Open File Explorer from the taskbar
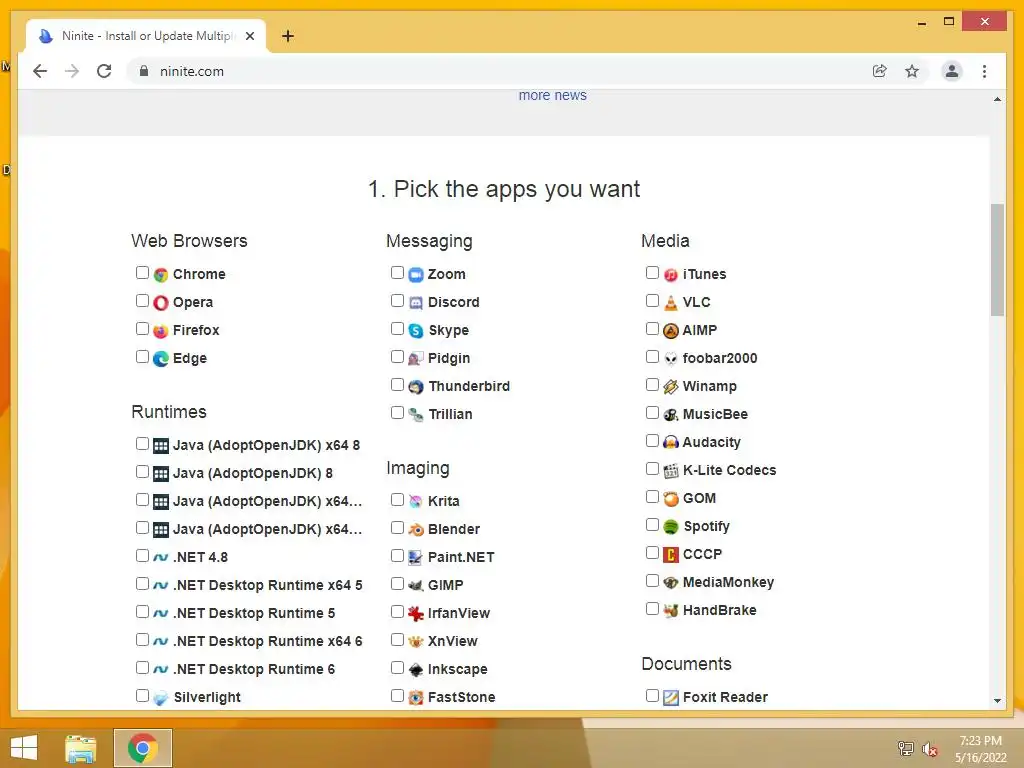The image size is (1024, 768). [x=81, y=748]
